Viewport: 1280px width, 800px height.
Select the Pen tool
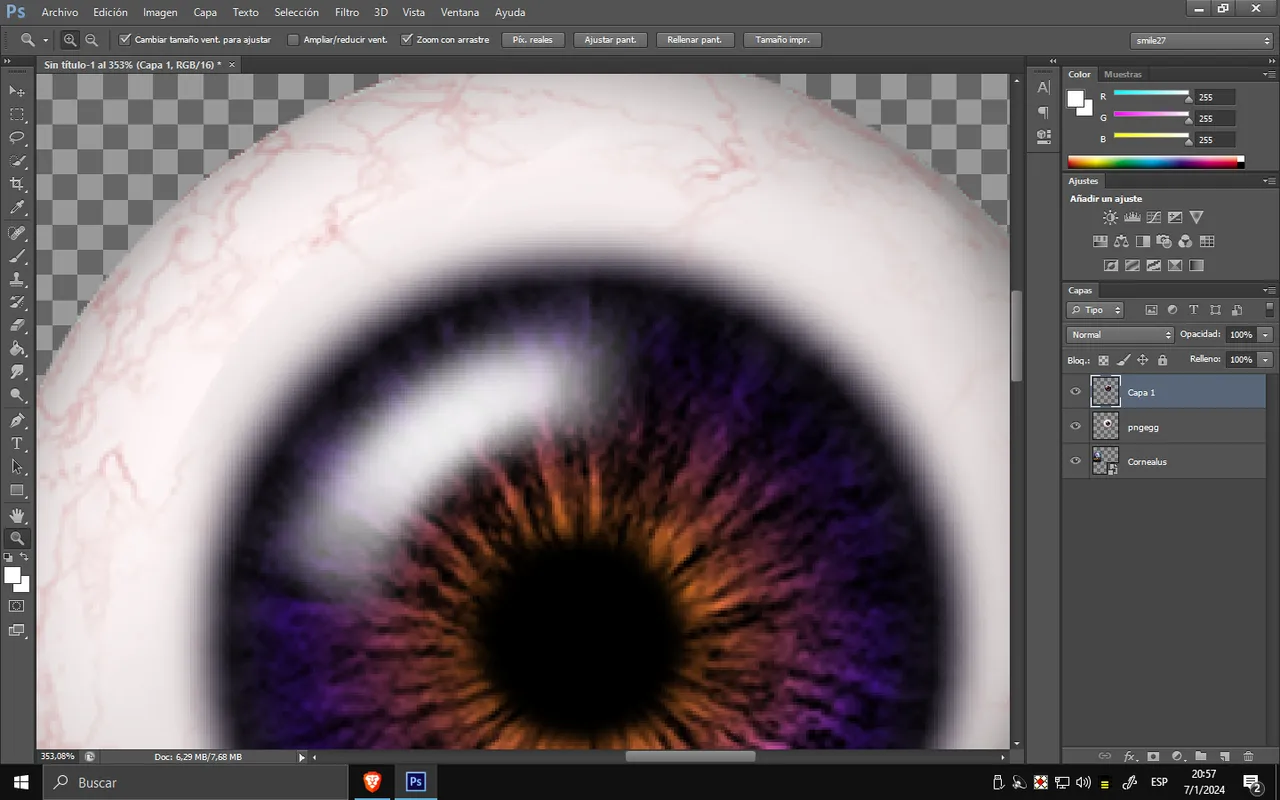[x=17, y=420]
